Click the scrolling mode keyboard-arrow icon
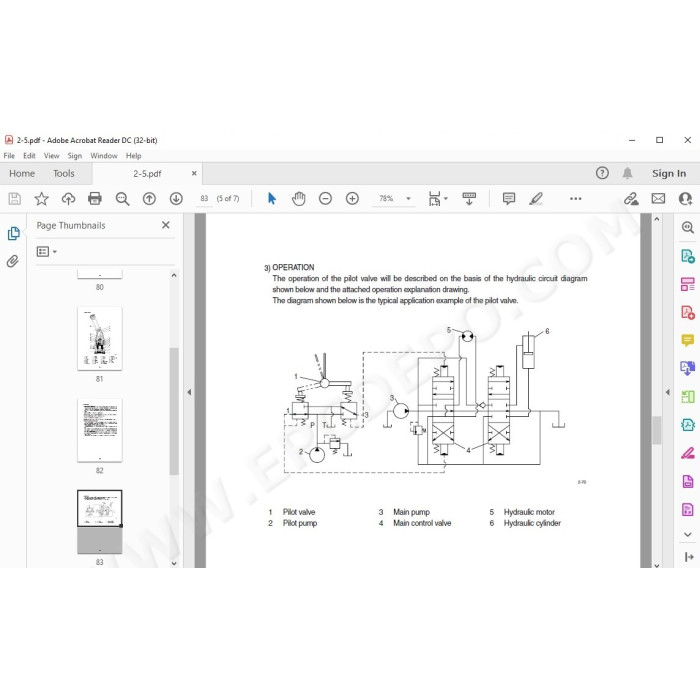Image resolution: width=700 pixels, height=700 pixels. (x=469, y=199)
